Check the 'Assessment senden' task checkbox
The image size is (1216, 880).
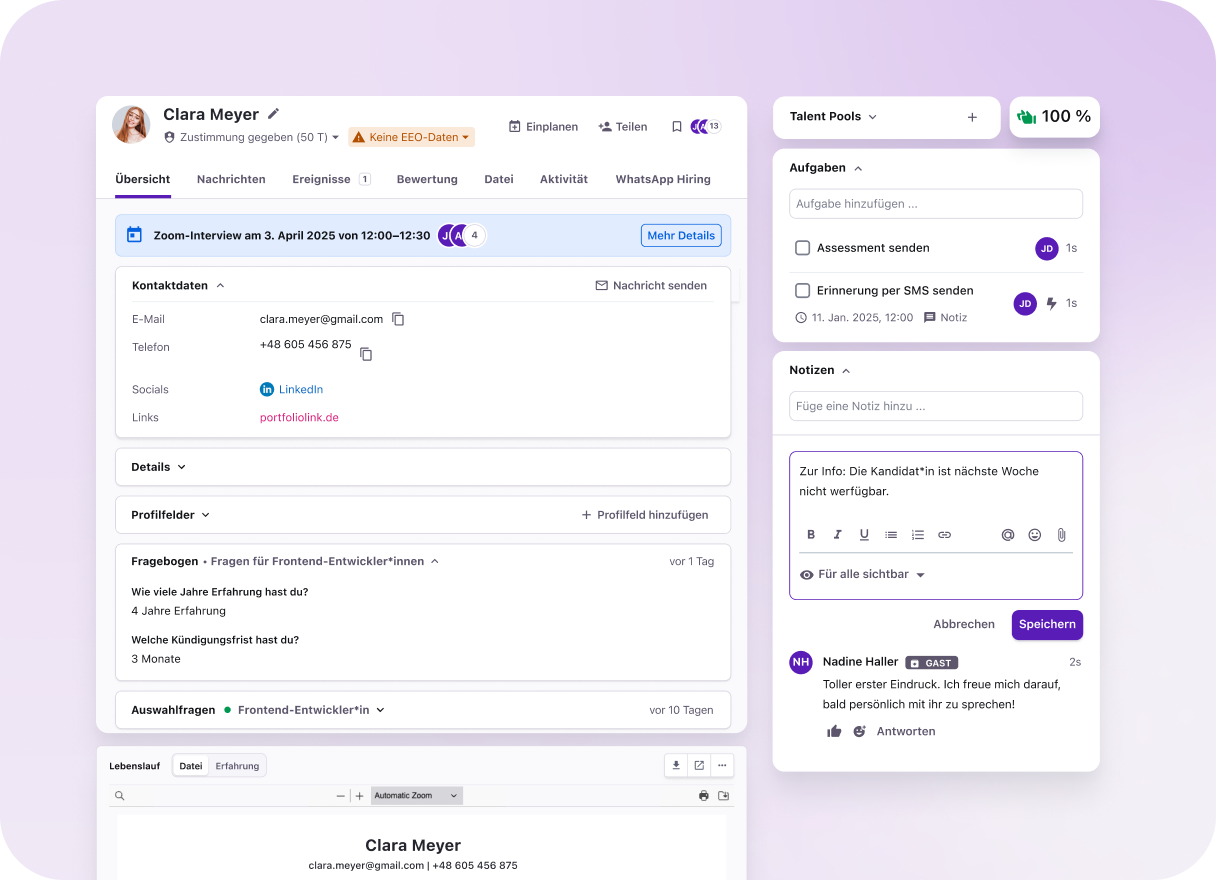coord(802,248)
